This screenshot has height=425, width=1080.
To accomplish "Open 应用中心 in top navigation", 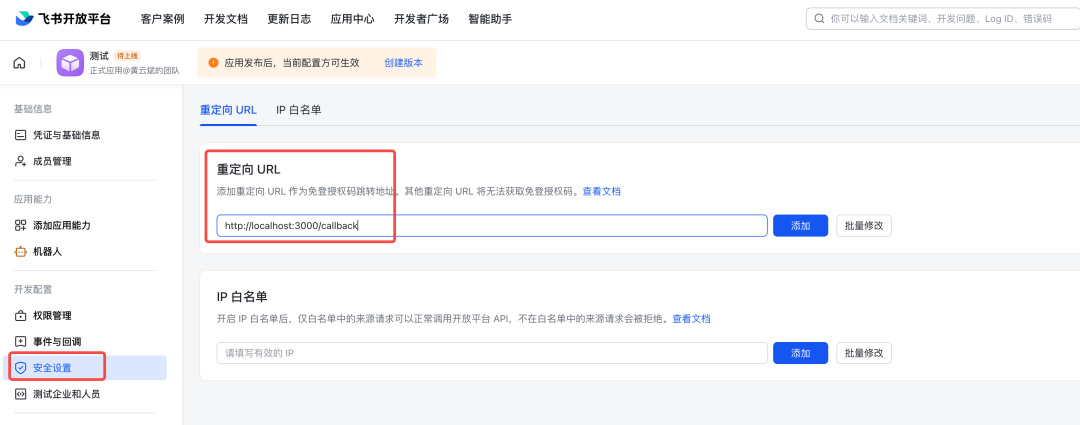I will click(x=353, y=19).
